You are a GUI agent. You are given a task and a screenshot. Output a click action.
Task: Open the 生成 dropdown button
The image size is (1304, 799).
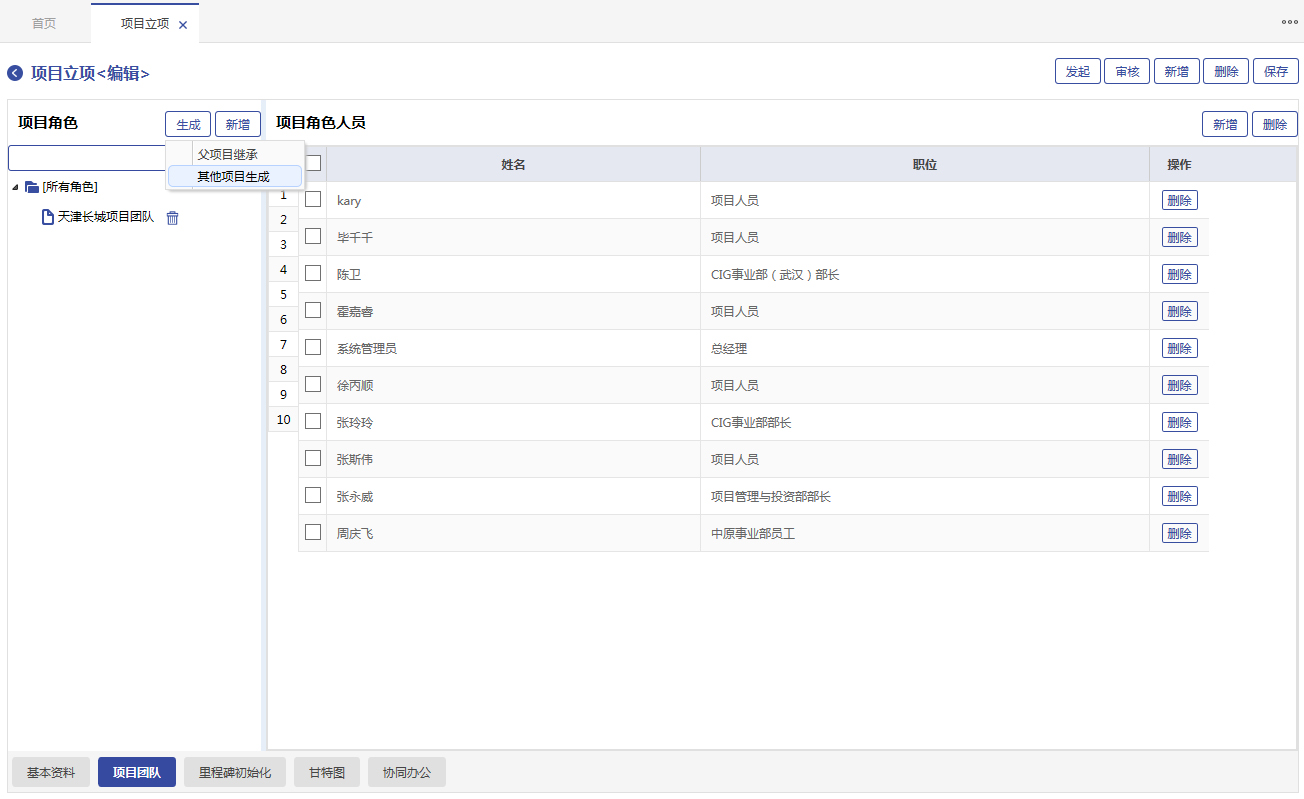(188, 124)
